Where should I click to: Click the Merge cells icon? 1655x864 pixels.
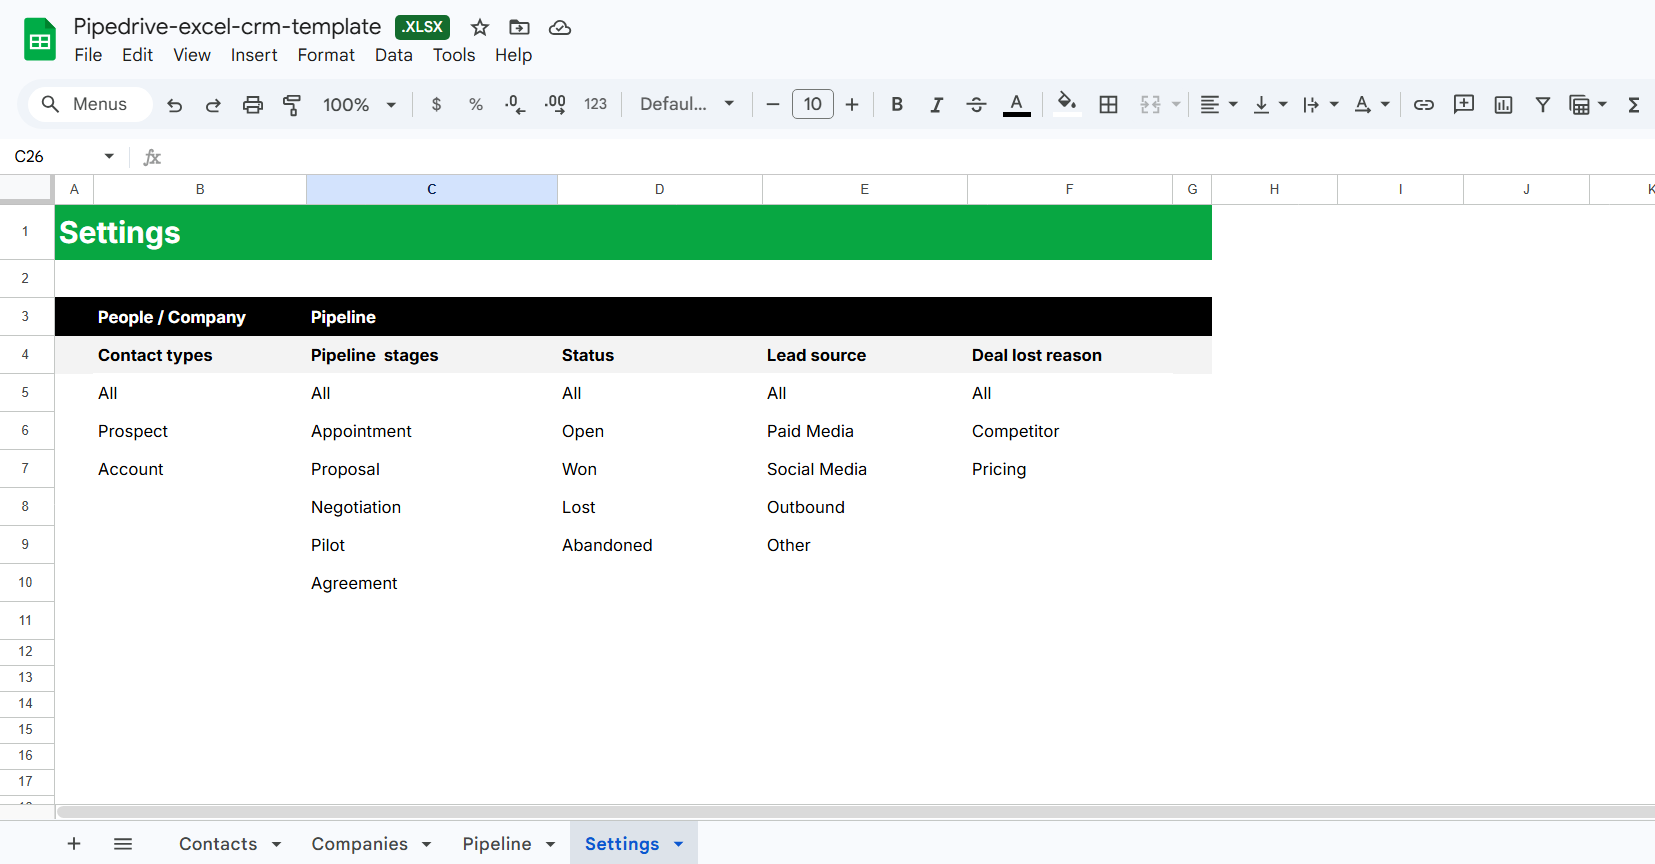1150,104
